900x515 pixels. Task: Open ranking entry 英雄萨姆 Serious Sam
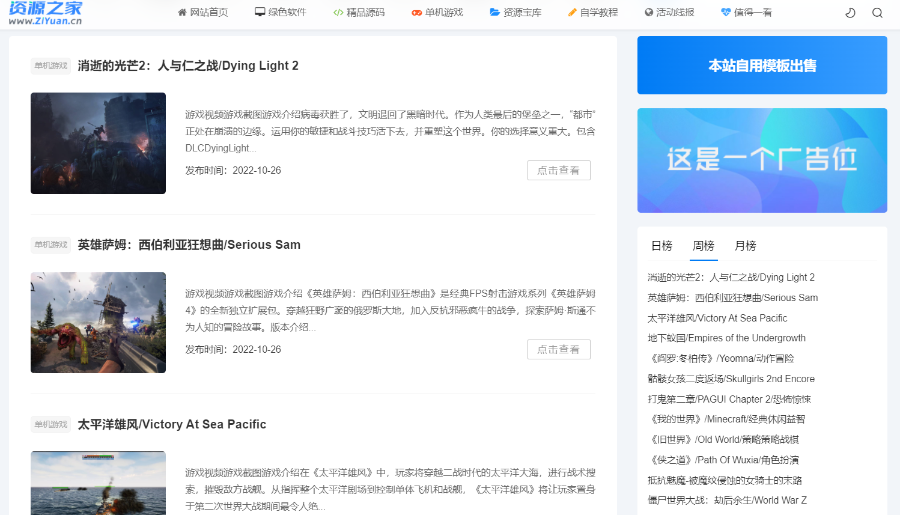pyautogui.click(x=732, y=297)
